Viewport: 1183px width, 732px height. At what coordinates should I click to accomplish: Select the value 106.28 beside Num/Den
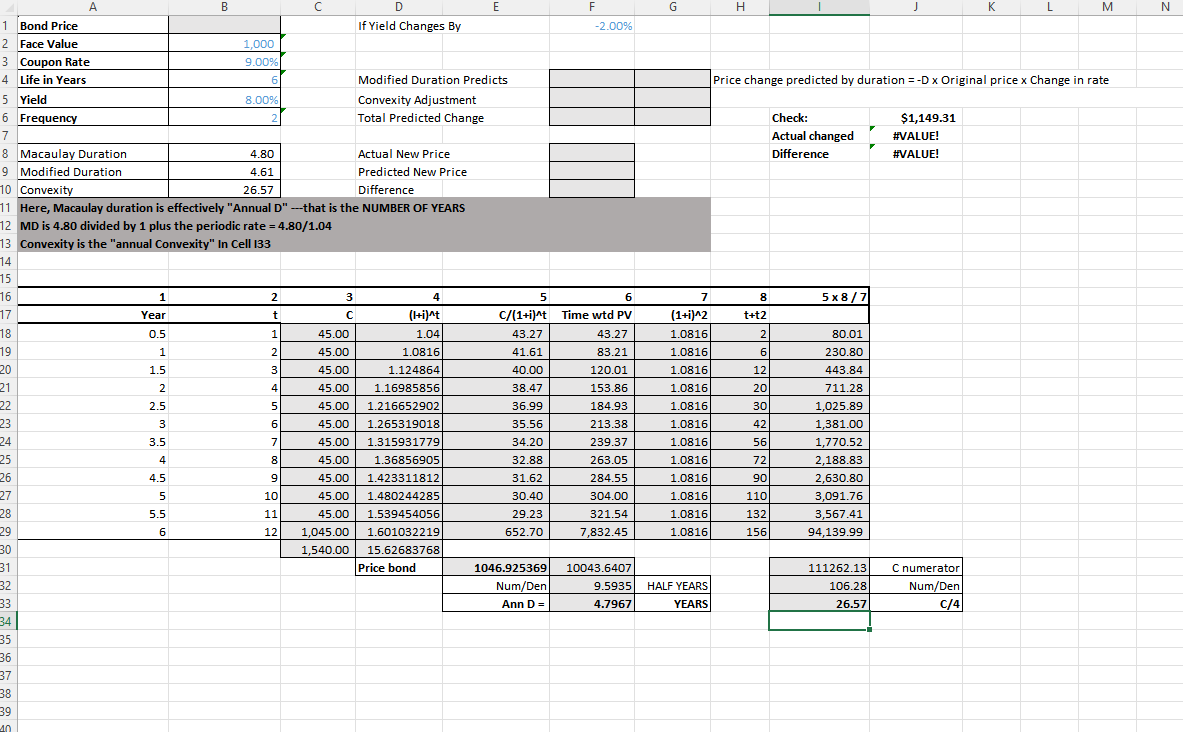pos(819,586)
